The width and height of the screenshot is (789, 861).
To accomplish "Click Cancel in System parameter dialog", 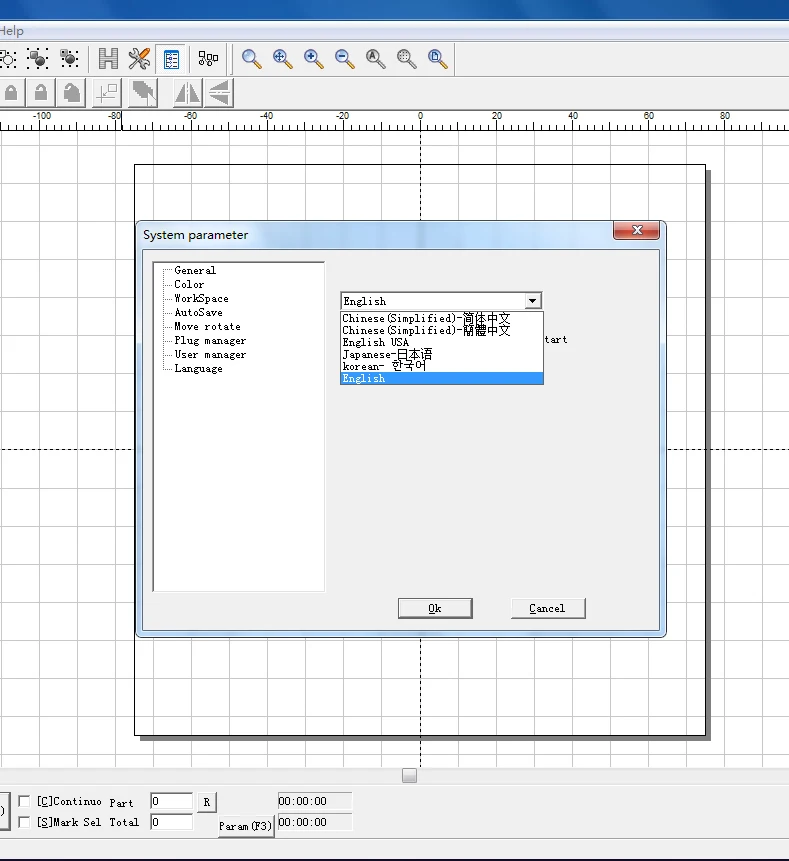I will coord(547,608).
